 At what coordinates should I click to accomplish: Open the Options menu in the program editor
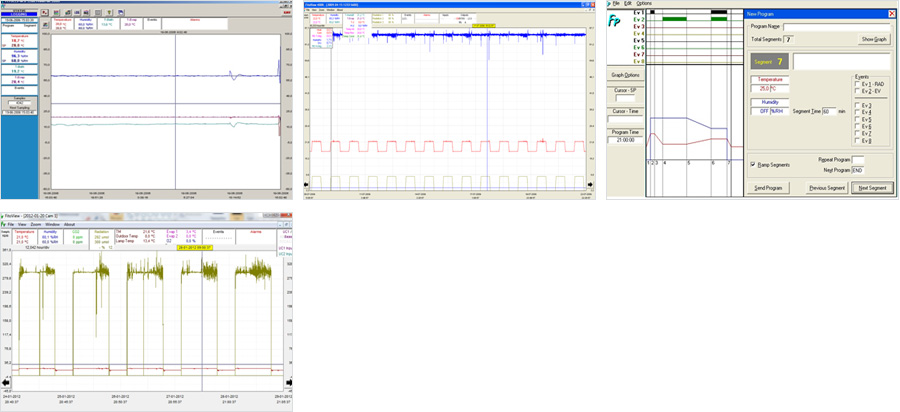coord(644,3)
